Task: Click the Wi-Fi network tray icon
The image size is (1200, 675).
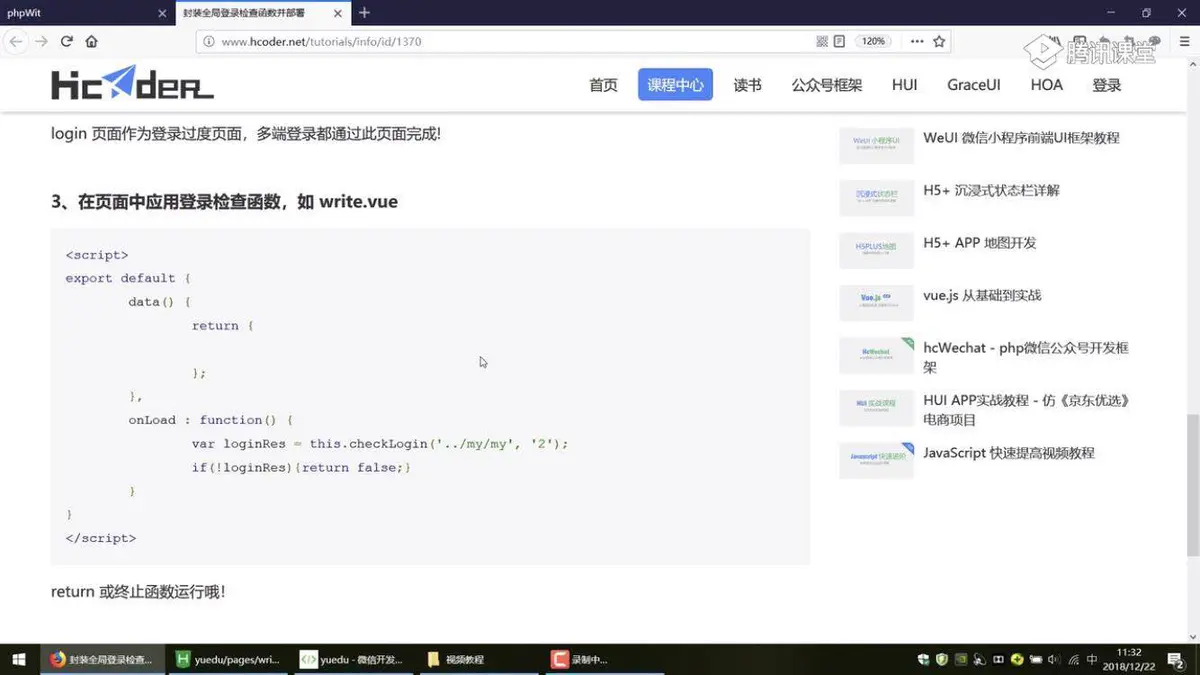Action: (x=1073, y=660)
